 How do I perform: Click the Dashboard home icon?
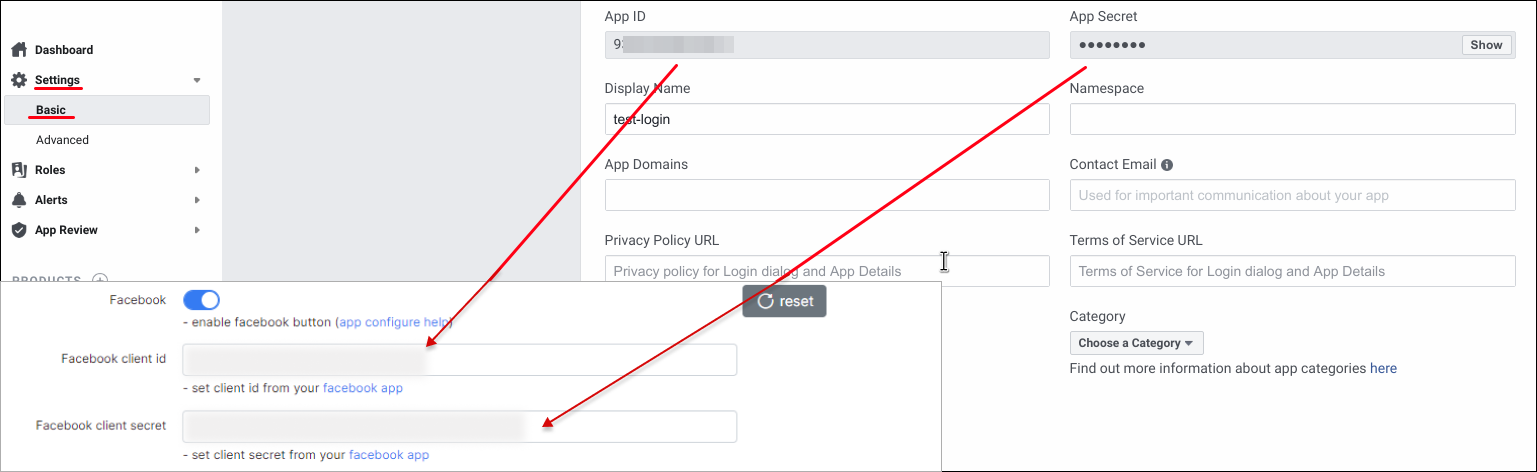click(19, 50)
